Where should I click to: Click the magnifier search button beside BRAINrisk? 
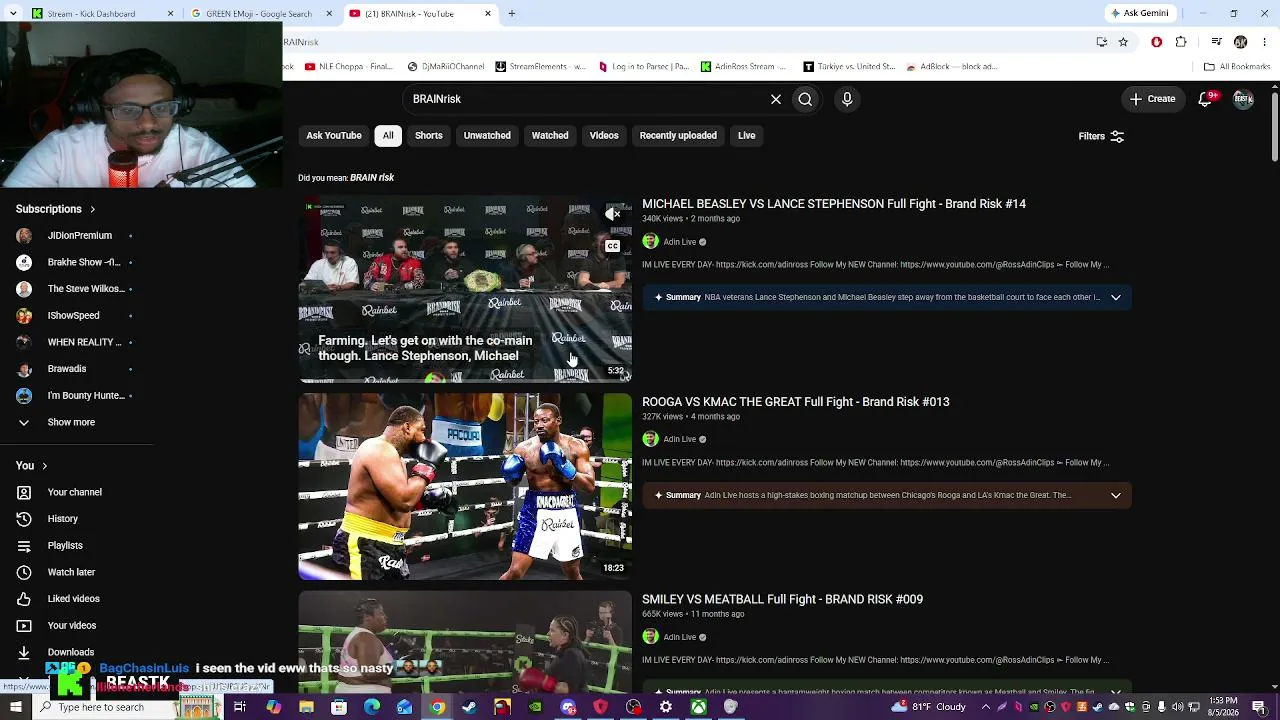(x=805, y=99)
